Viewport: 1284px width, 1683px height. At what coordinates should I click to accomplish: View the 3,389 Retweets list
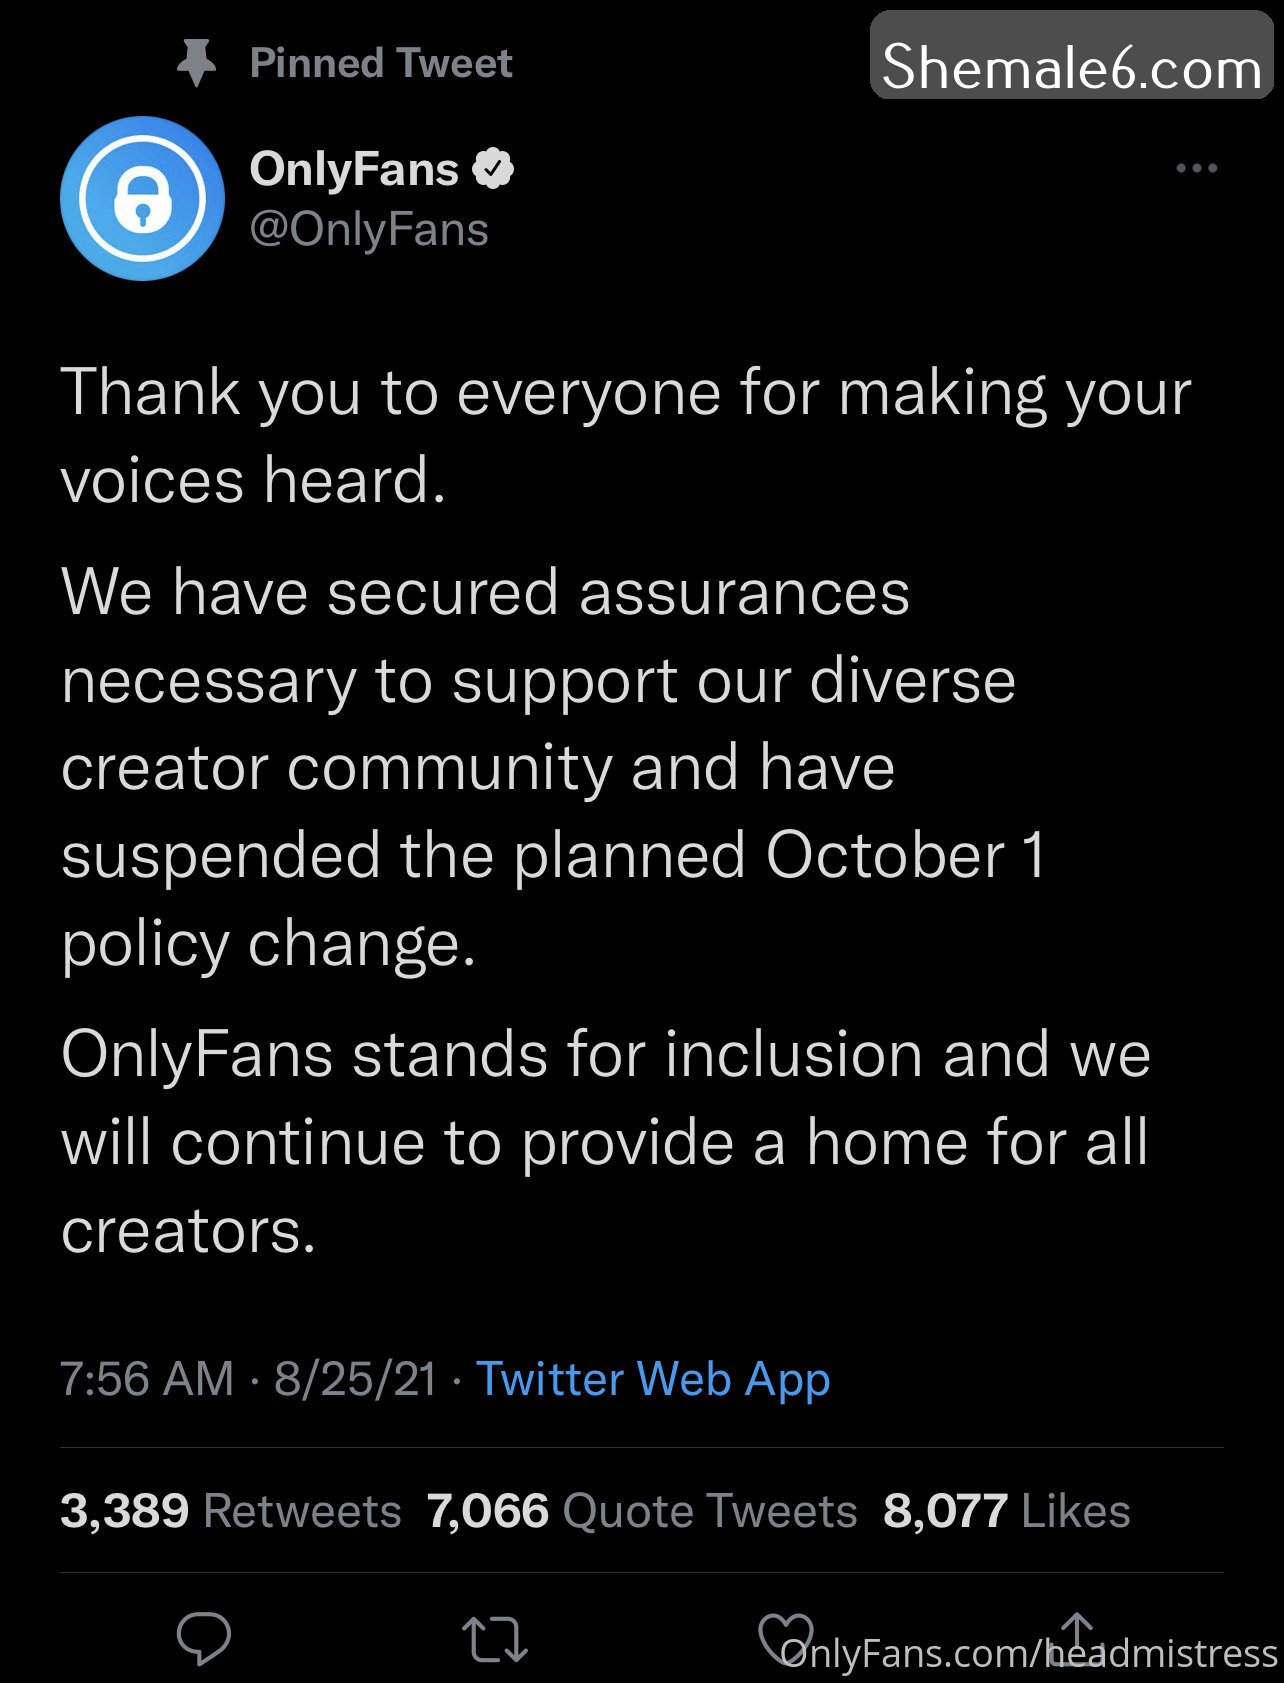pos(230,1510)
